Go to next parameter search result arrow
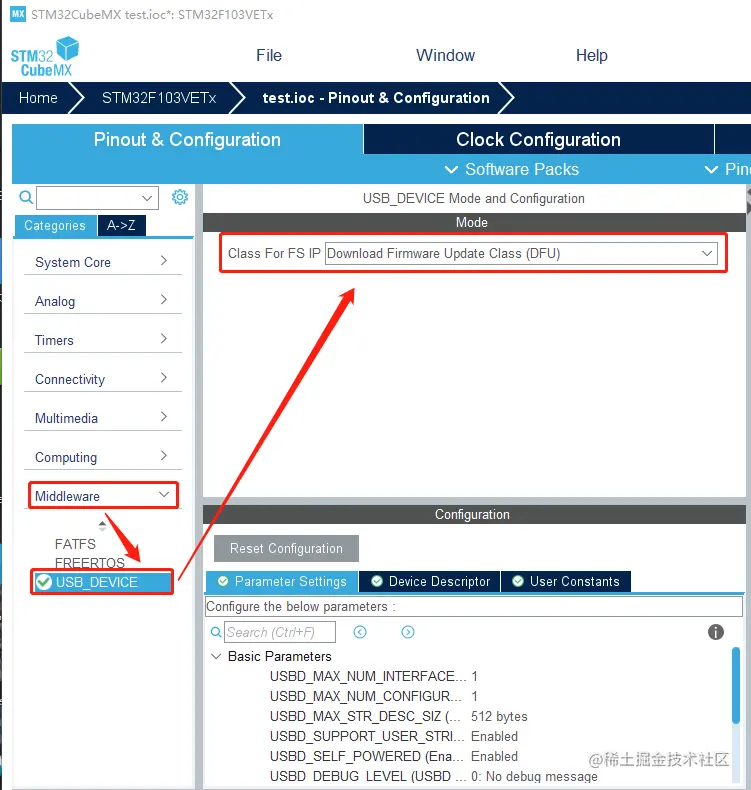Viewport: 751px width, 790px height. (408, 632)
